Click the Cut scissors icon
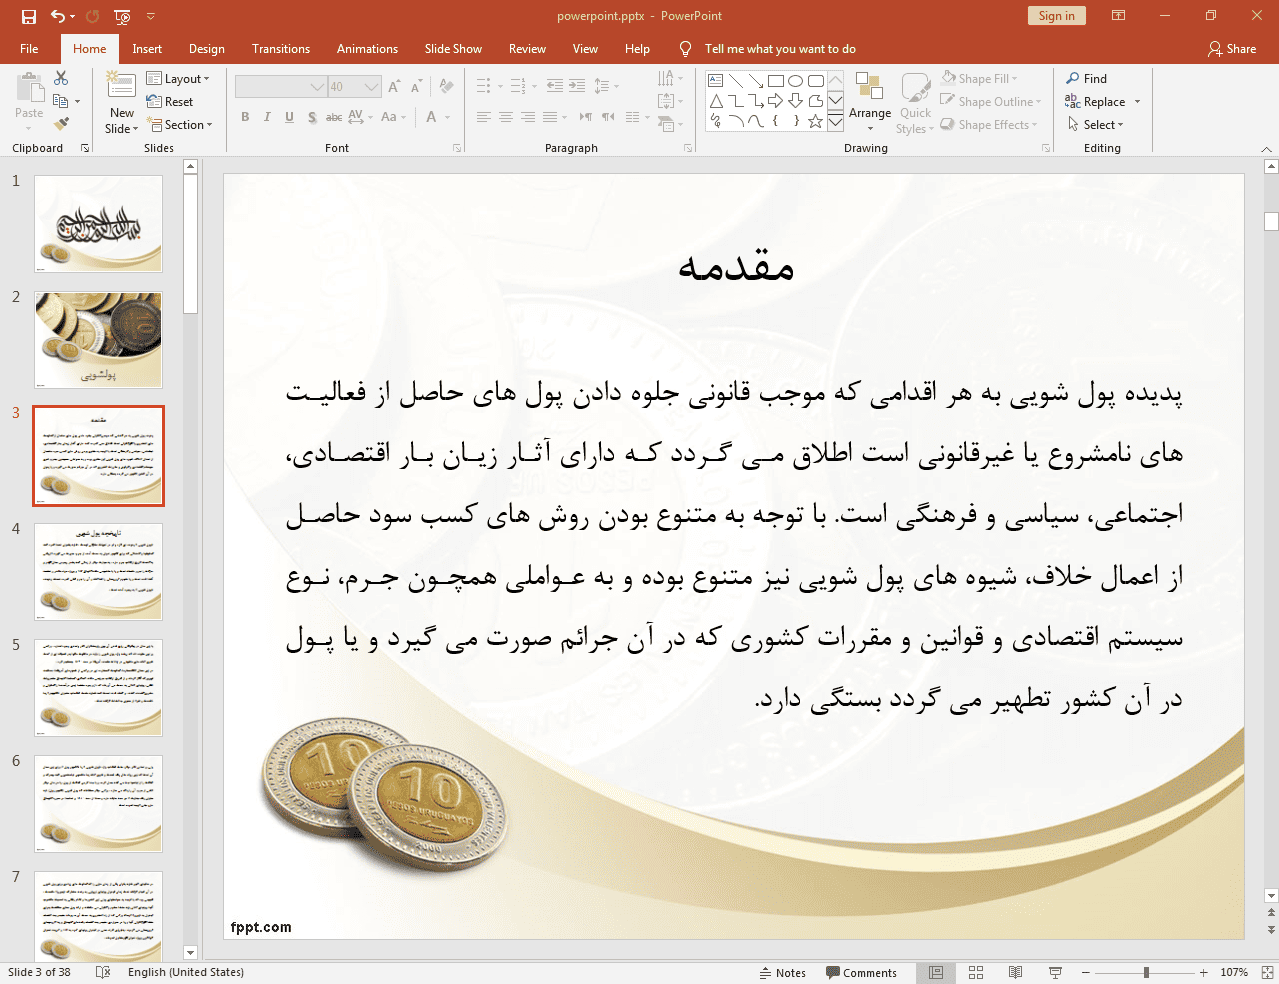 [x=61, y=78]
